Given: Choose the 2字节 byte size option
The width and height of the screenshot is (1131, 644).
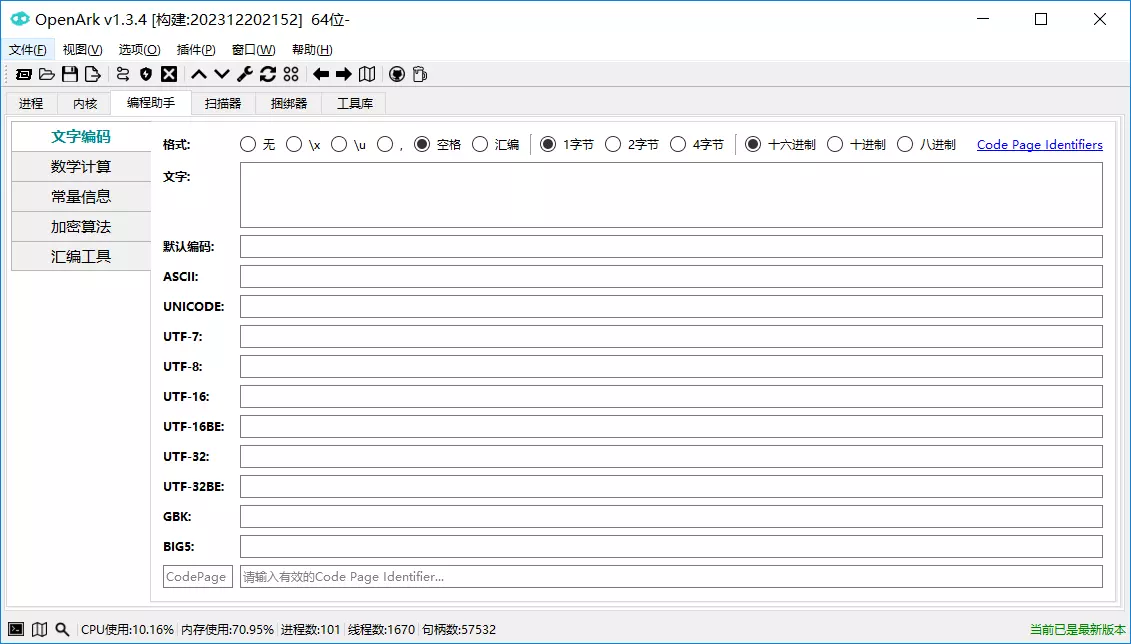Looking at the screenshot, I should coord(613,144).
